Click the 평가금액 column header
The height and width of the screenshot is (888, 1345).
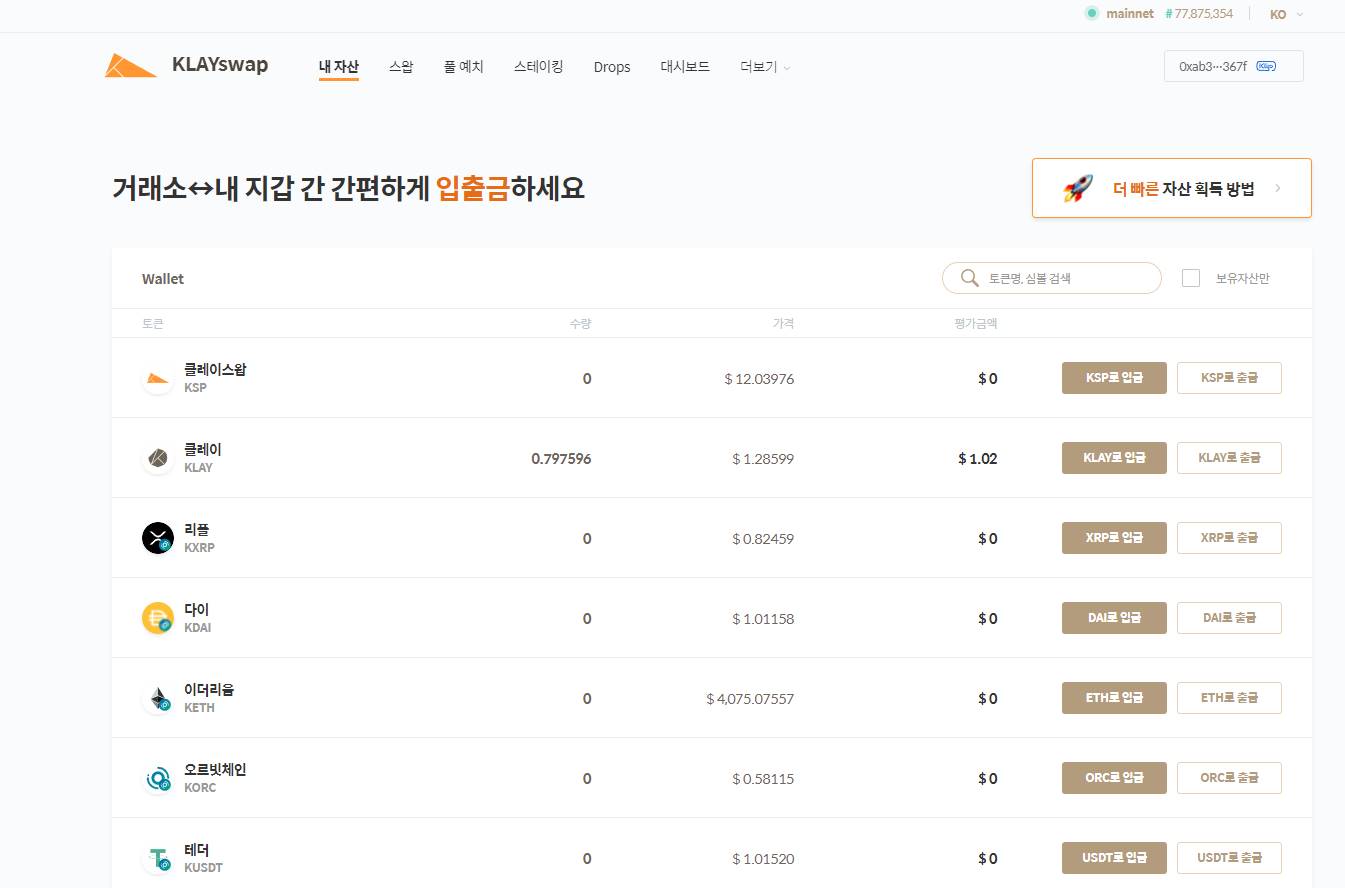[x=975, y=324]
